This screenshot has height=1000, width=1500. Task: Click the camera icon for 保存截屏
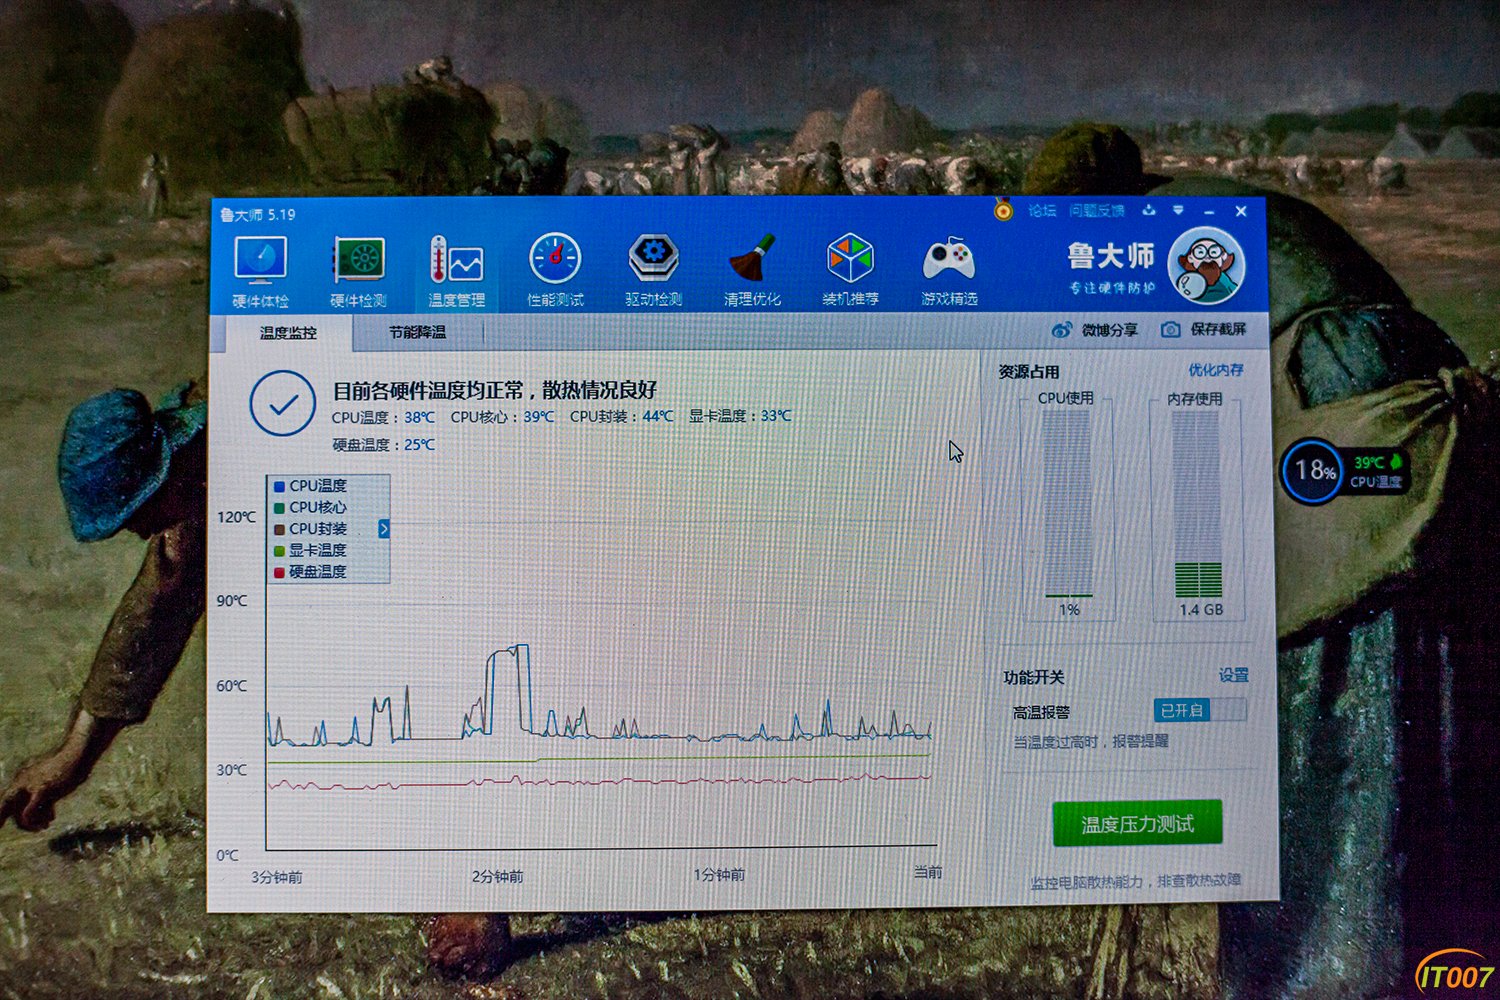[1170, 329]
